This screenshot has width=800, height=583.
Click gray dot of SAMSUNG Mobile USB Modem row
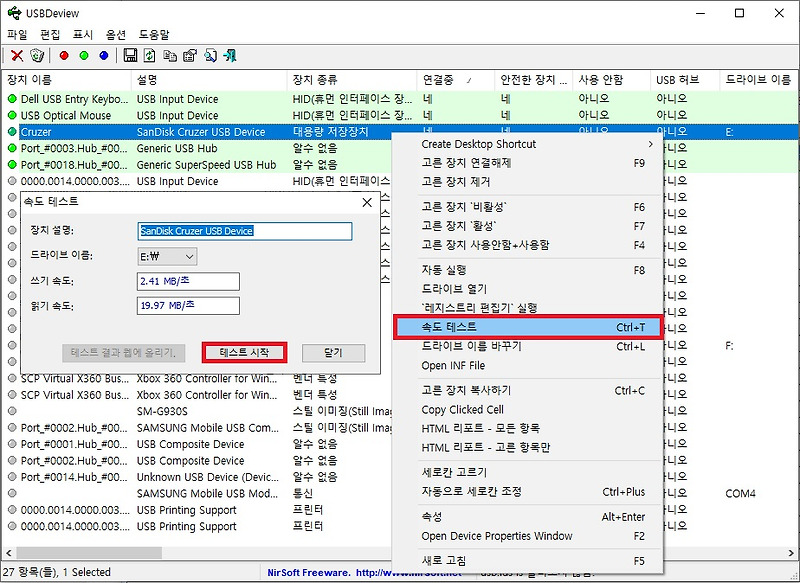pos(12,493)
